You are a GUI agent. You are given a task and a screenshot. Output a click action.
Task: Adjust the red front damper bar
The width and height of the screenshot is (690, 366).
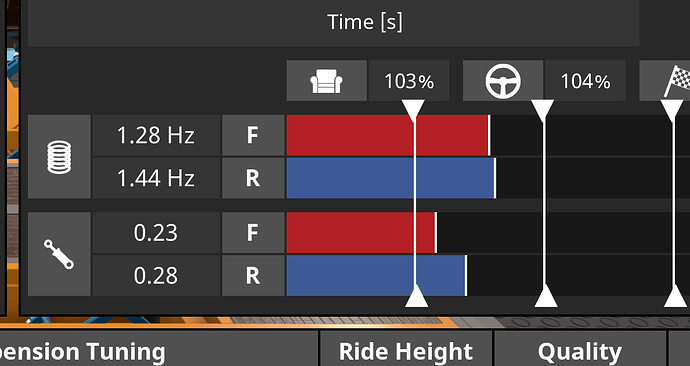point(362,233)
